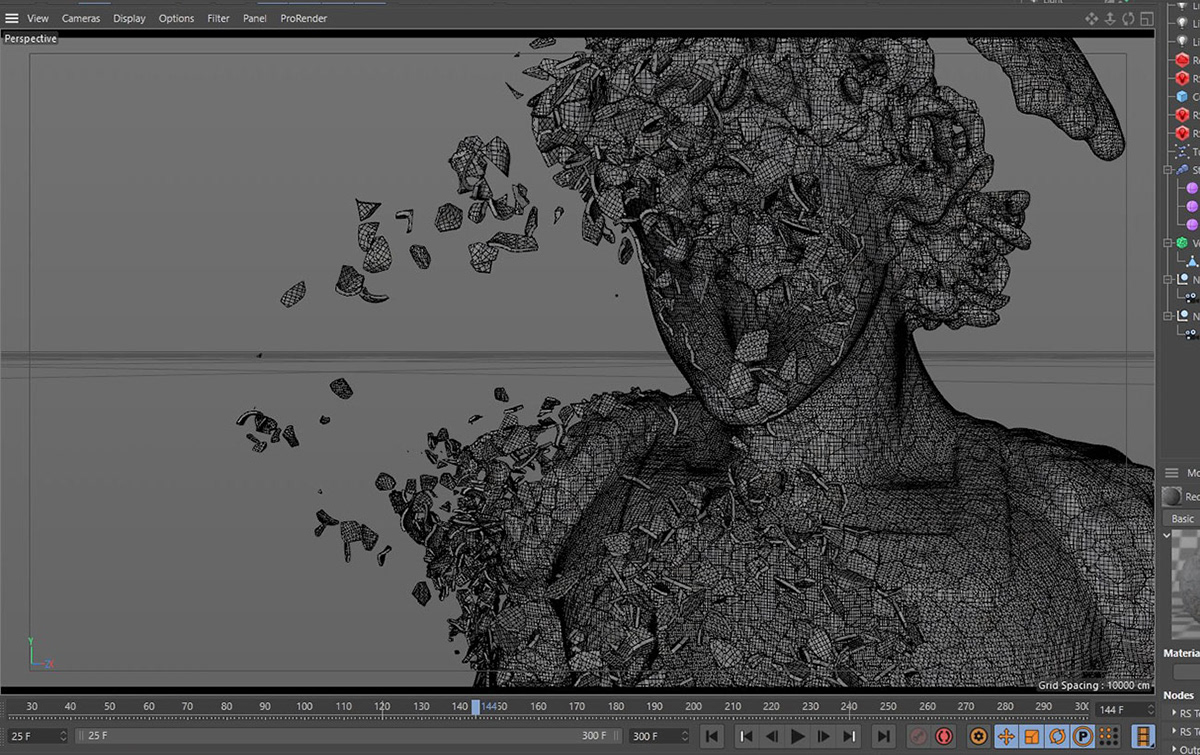1200x755 pixels.
Task: Click the viewport pan/move camera icon
Action: pos(1092,18)
